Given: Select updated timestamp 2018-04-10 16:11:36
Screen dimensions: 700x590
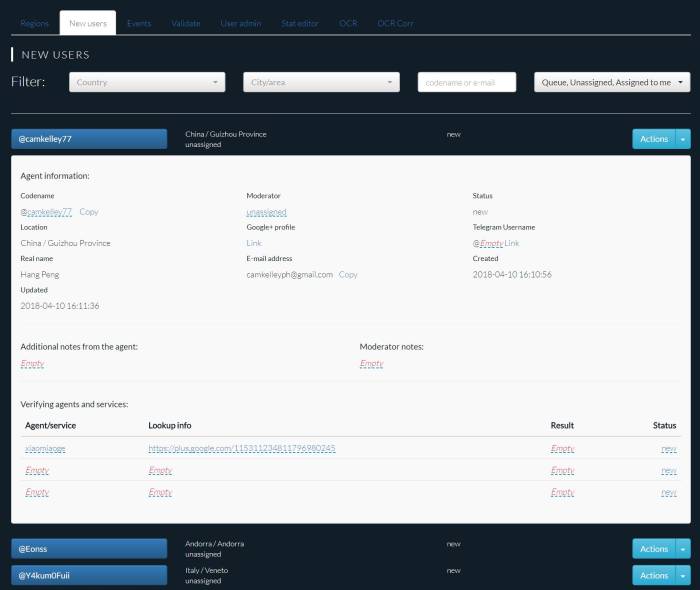Looking at the screenshot, I should point(60,306).
